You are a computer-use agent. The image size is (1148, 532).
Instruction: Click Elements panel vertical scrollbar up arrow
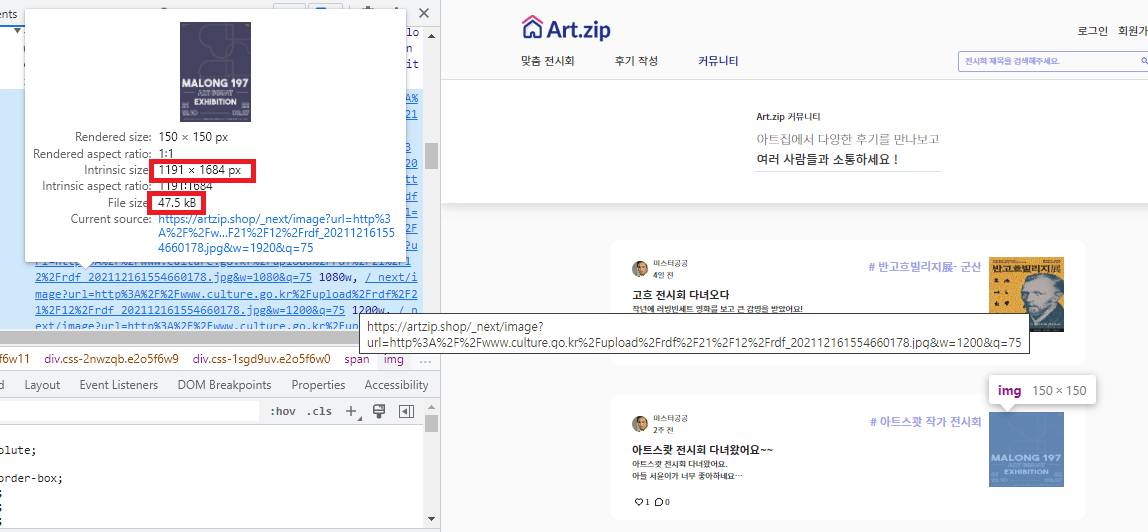pos(432,34)
